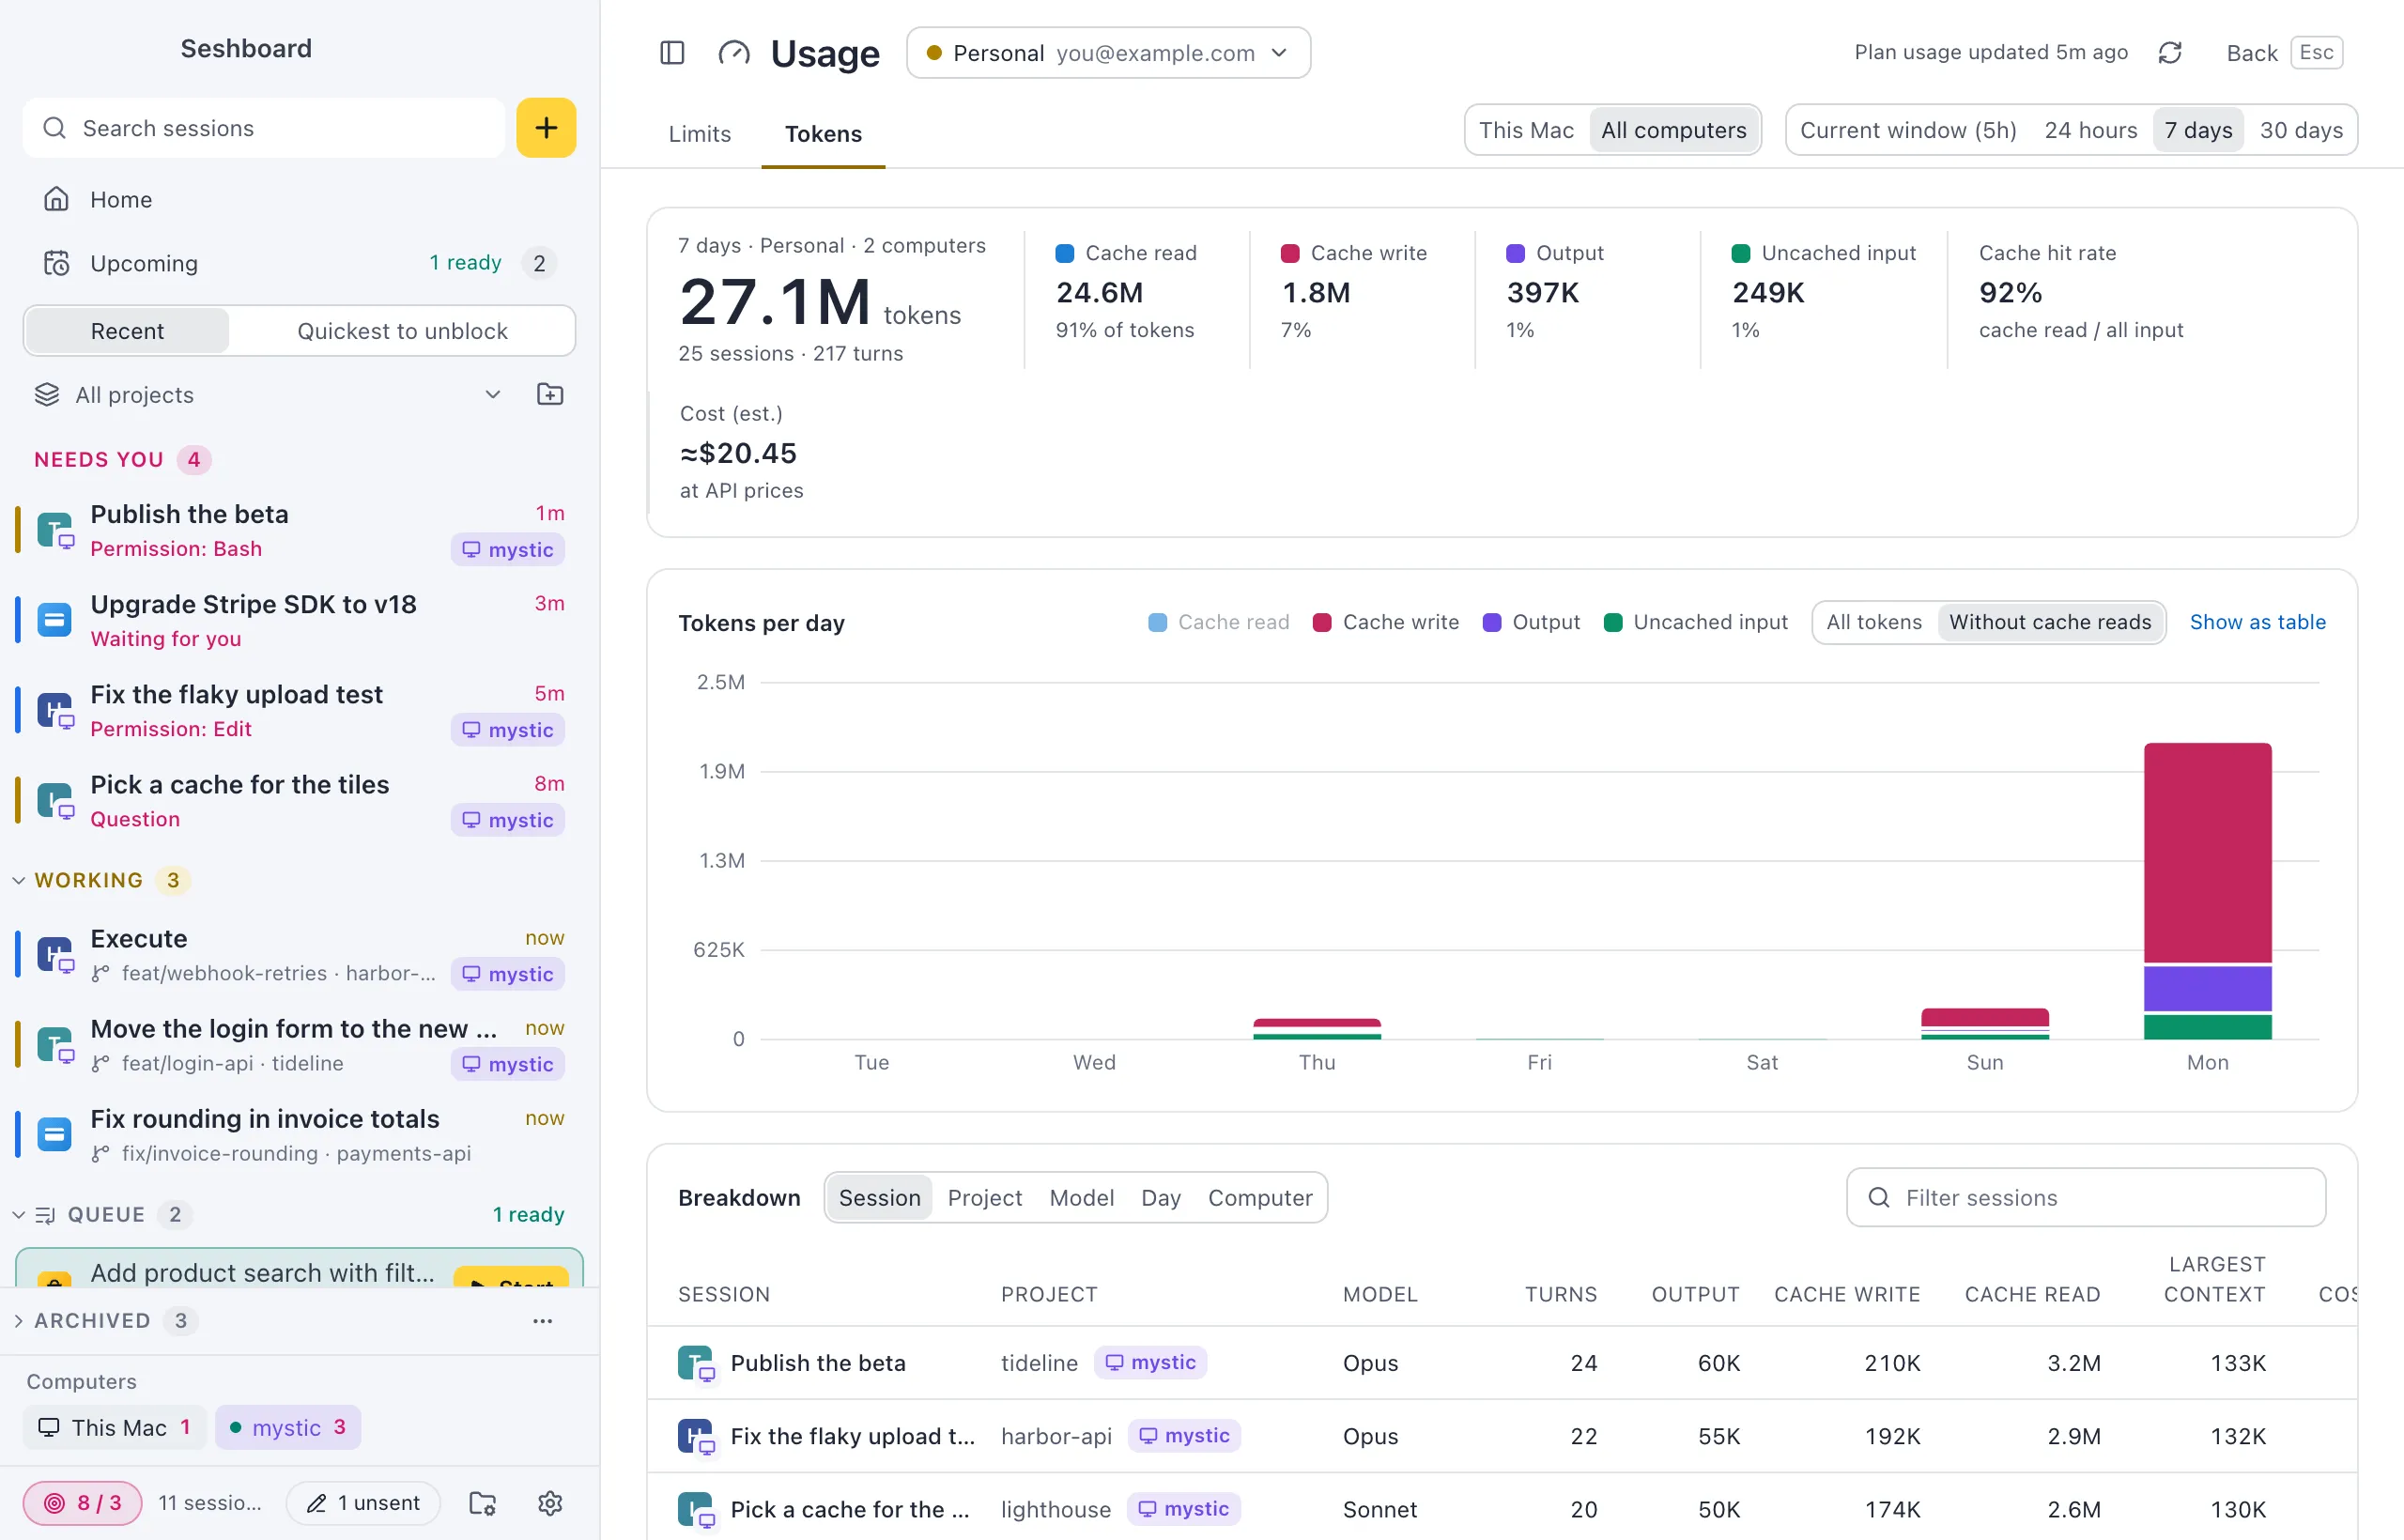Break down by Project
This screenshot has width=2404, height=1540.
tap(985, 1198)
